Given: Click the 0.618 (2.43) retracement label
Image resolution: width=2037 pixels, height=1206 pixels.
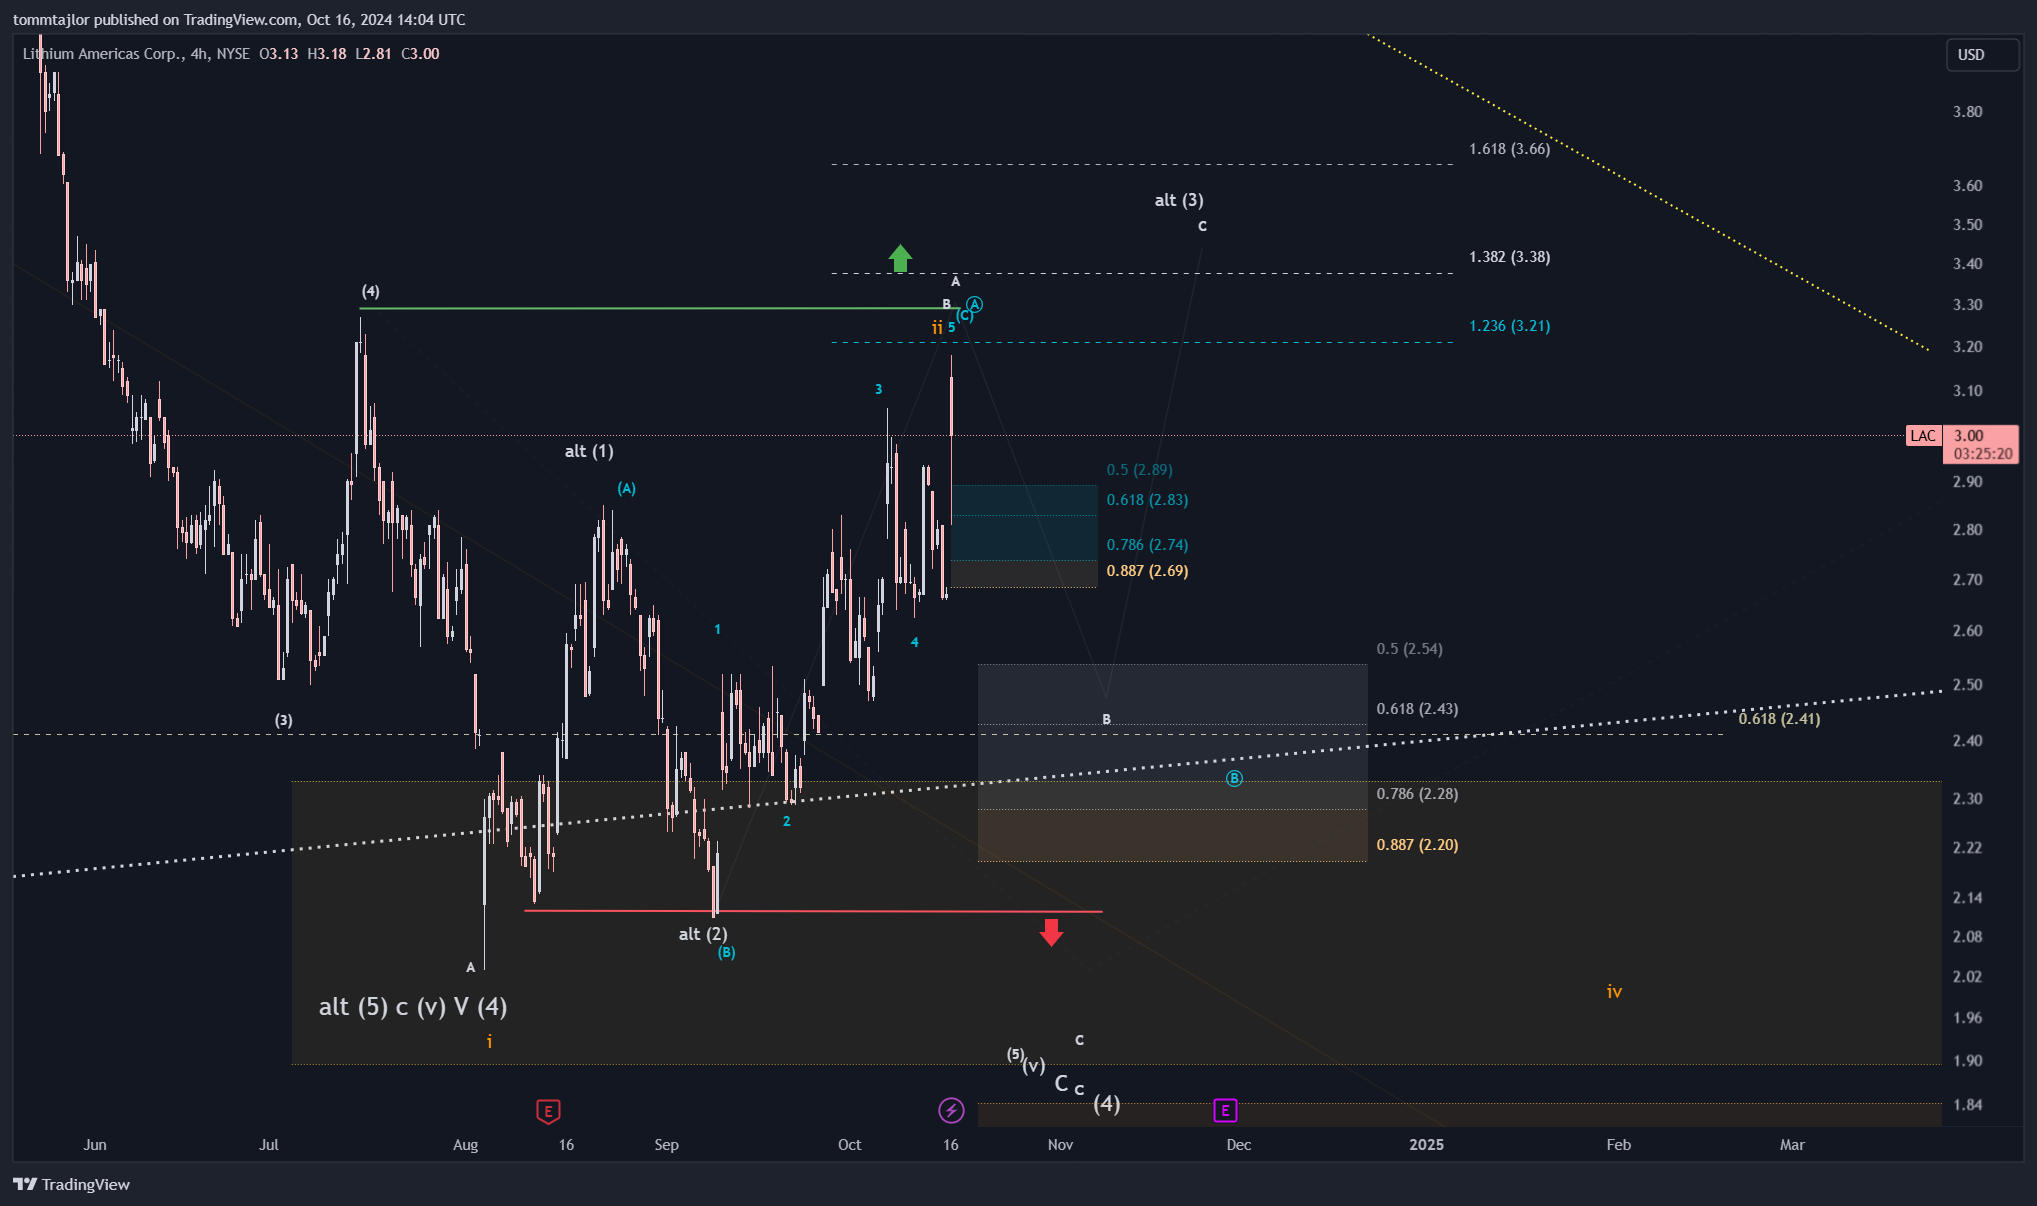Looking at the screenshot, I should [1417, 709].
